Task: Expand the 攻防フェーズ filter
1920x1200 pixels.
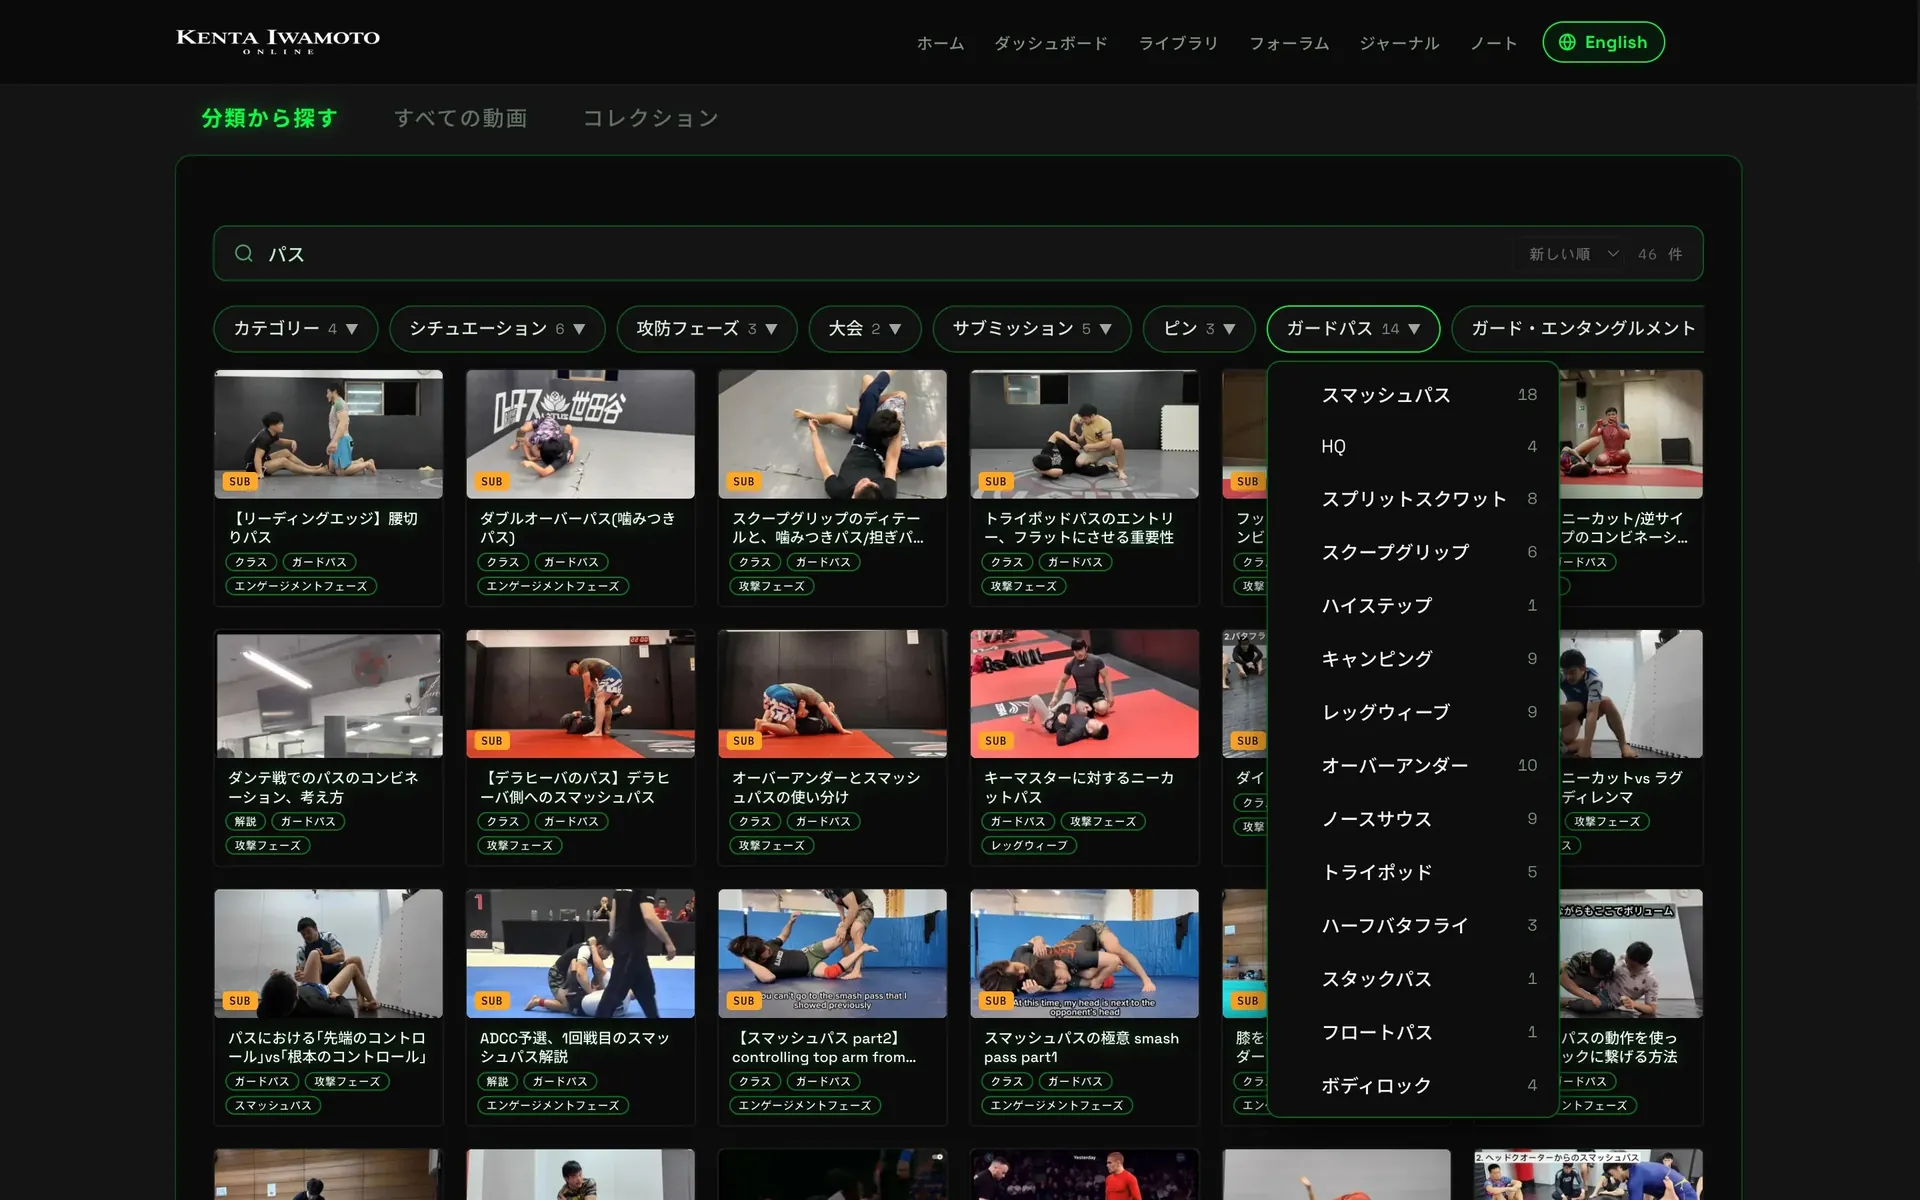Action: pyautogui.click(x=706, y=329)
